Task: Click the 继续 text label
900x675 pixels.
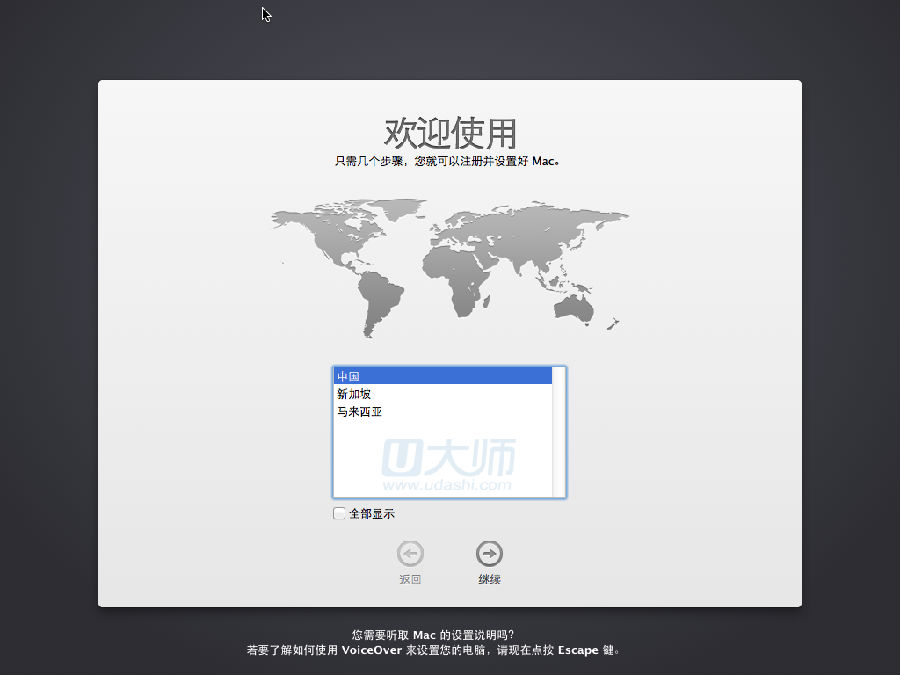Action: (489, 579)
